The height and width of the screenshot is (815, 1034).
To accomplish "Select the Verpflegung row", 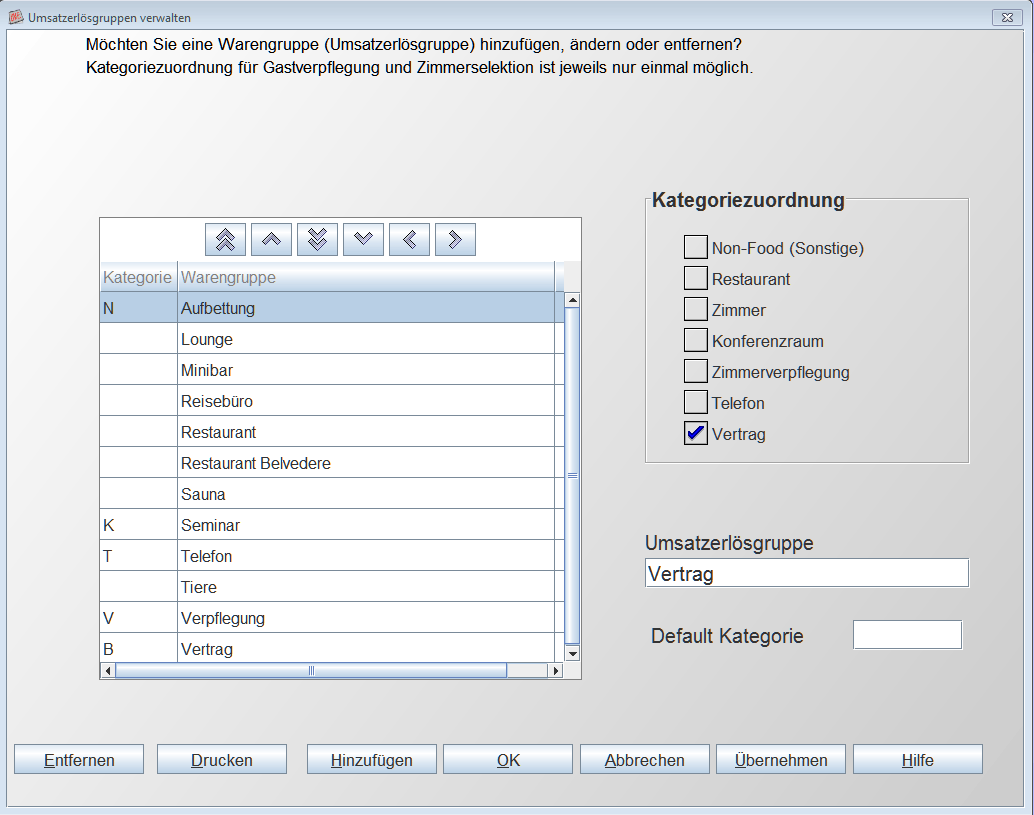I will (332, 618).
